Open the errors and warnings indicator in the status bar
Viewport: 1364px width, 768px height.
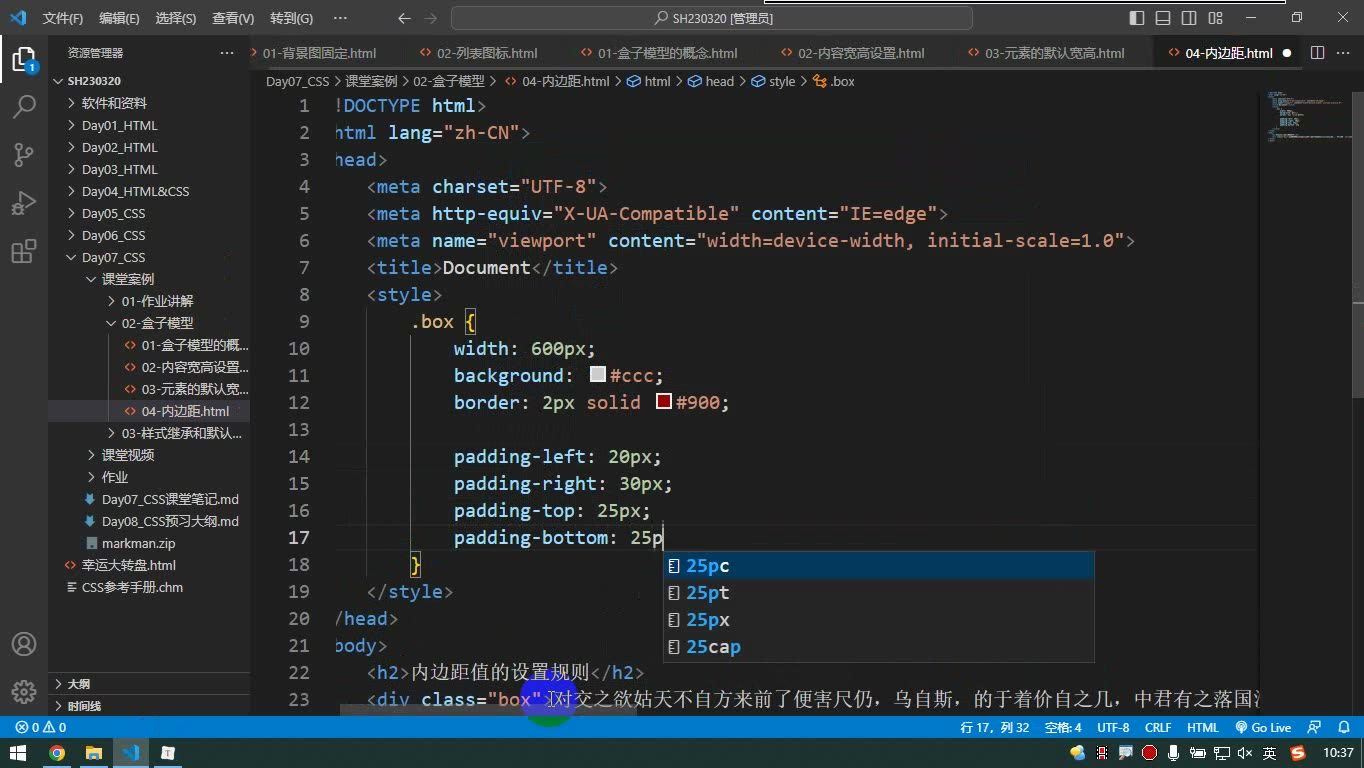point(41,728)
